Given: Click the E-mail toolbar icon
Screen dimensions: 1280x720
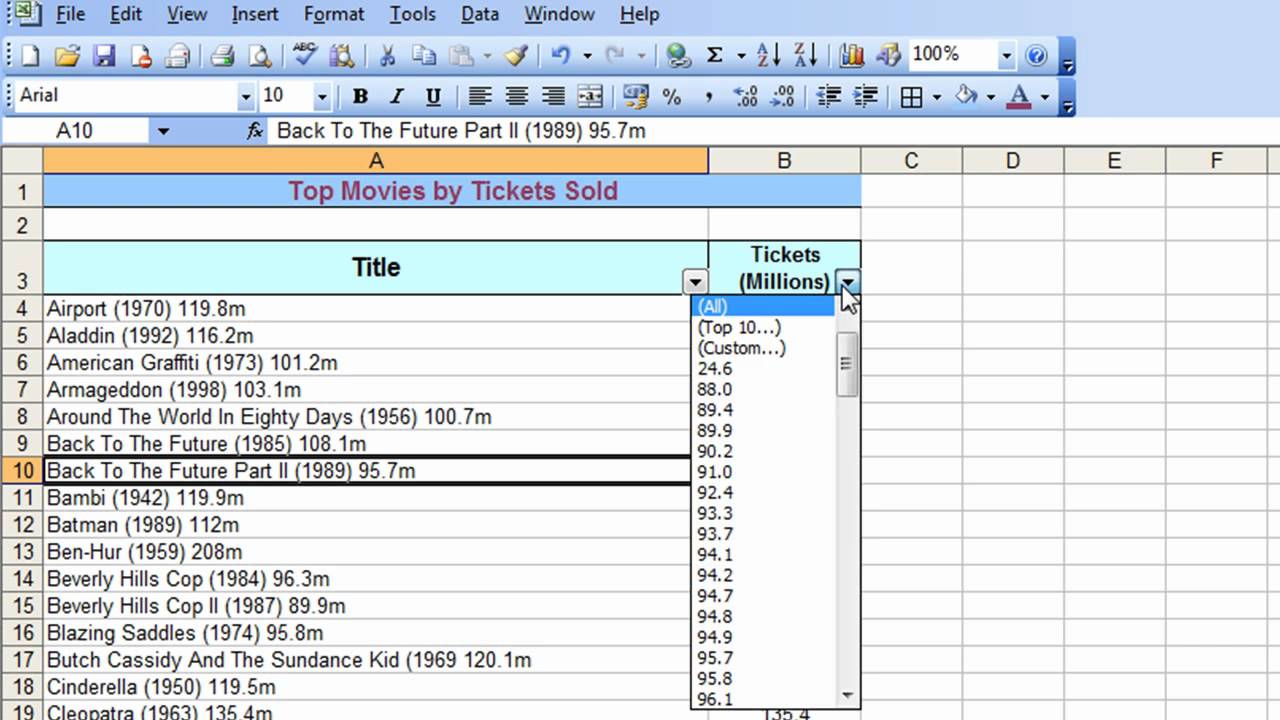Looking at the screenshot, I should pos(179,56).
